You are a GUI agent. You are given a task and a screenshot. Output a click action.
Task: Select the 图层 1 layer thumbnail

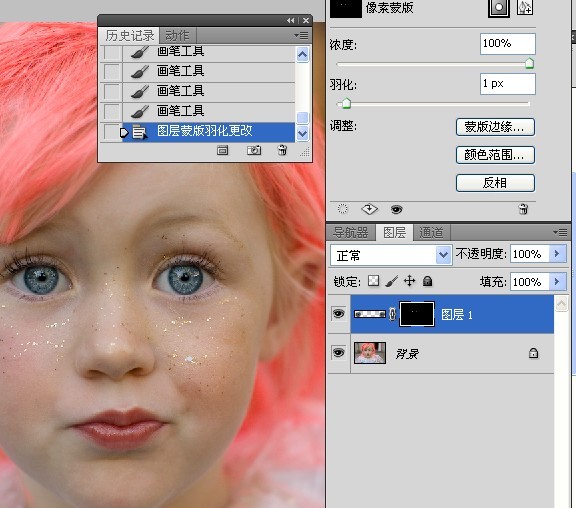click(x=370, y=314)
